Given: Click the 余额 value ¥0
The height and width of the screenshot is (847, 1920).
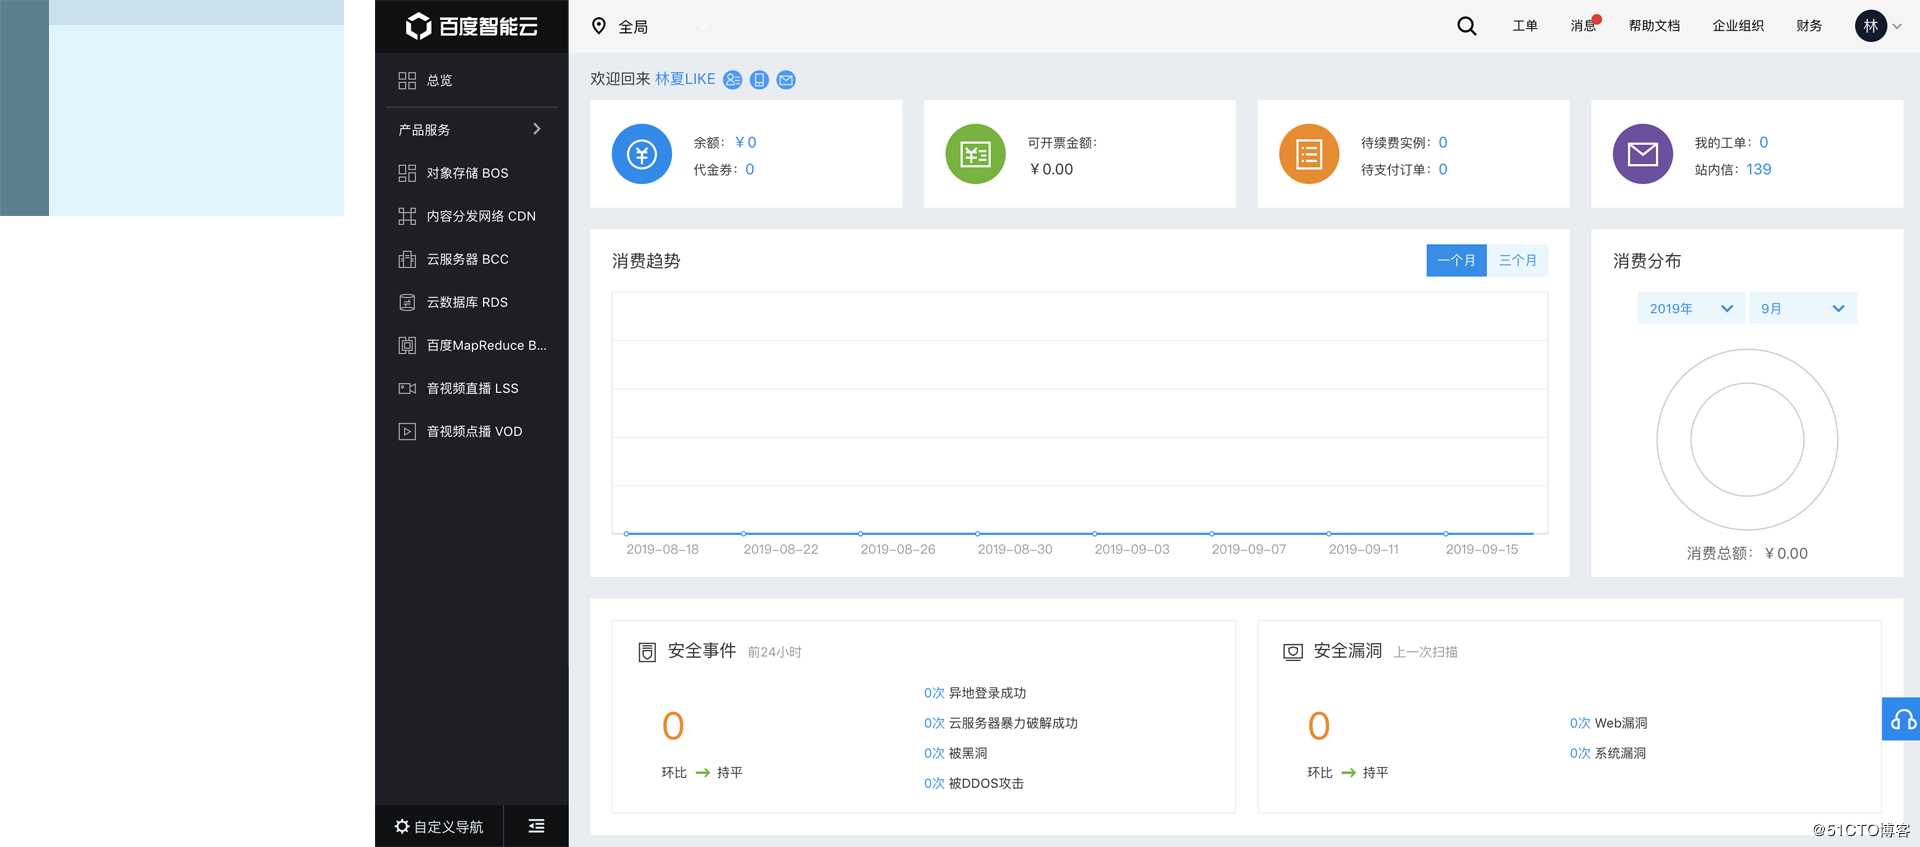Looking at the screenshot, I should pos(746,142).
